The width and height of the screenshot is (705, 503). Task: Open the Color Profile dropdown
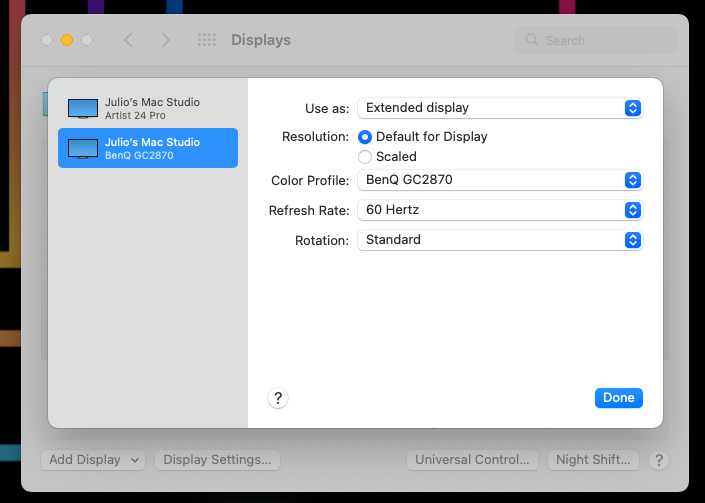click(500, 180)
